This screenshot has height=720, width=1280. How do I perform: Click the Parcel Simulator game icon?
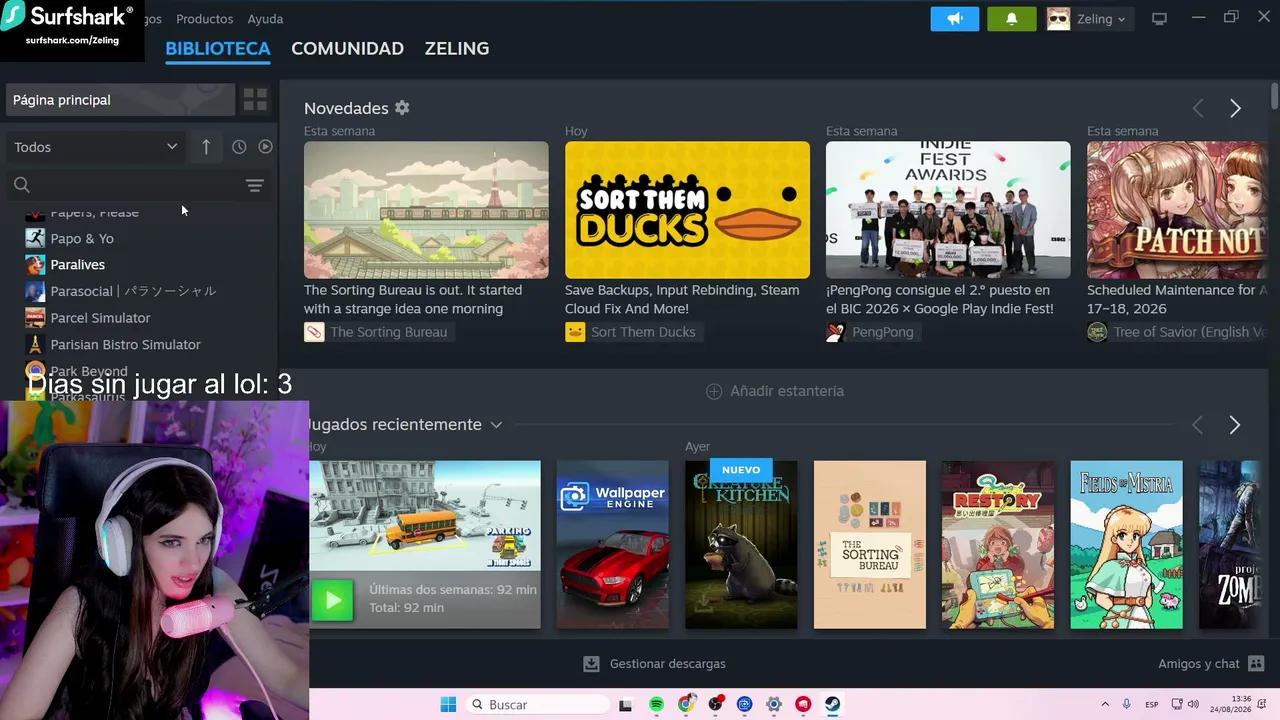coord(35,318)
